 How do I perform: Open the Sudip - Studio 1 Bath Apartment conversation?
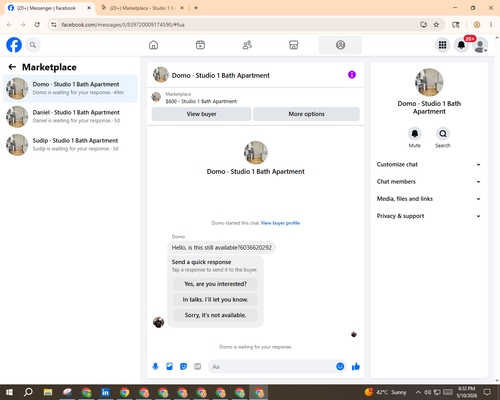tap(70, 145)
